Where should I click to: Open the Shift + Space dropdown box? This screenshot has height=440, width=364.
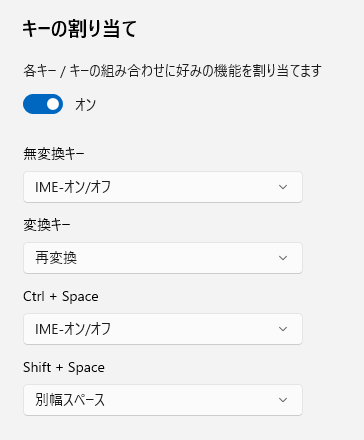pos(163,400)
